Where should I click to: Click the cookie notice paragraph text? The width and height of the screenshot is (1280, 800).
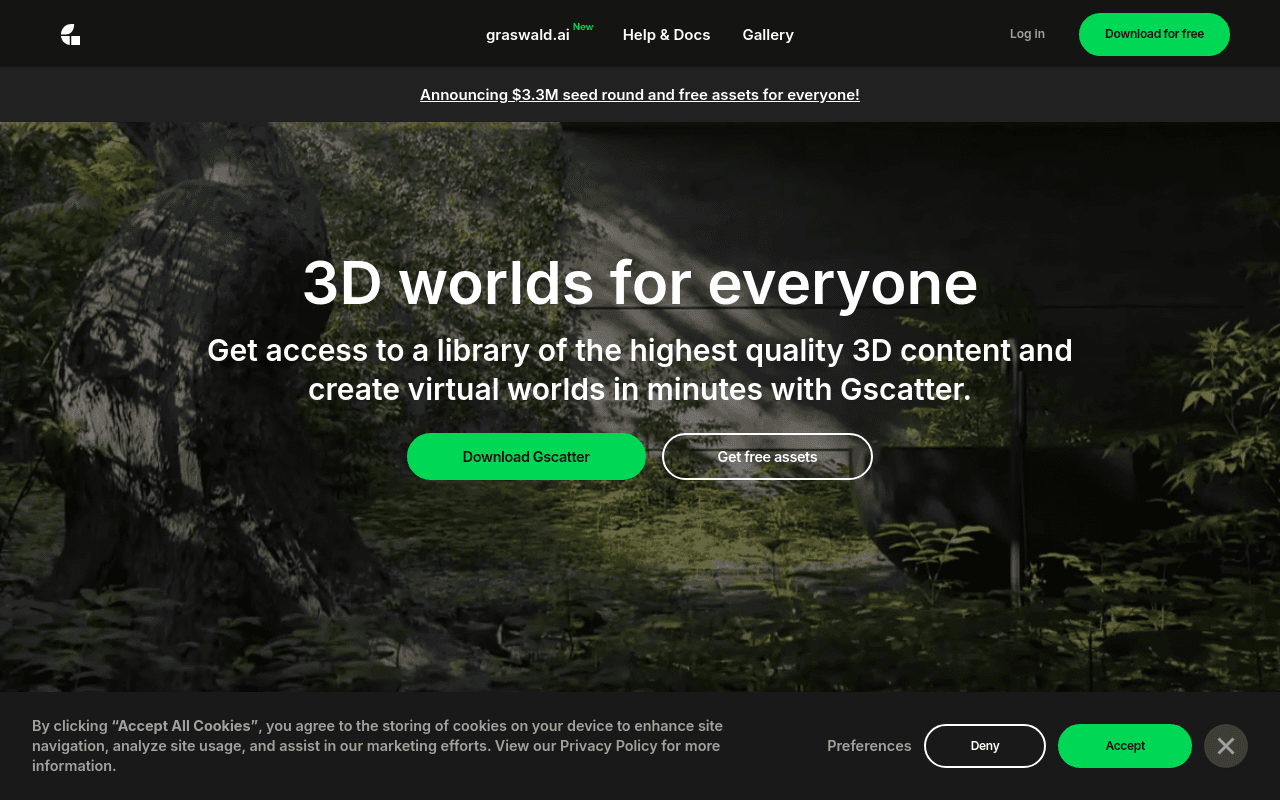pyautogui.click(x=377, y=746)
